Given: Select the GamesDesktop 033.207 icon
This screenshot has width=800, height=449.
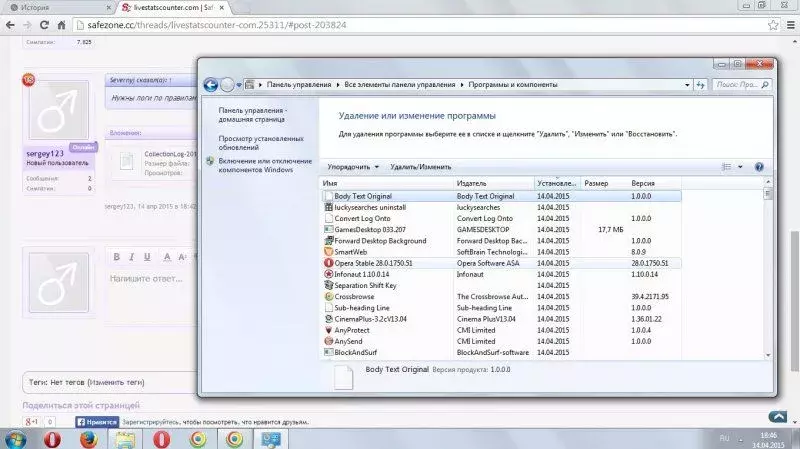Looking at the screenshot, I should point(329,230).
